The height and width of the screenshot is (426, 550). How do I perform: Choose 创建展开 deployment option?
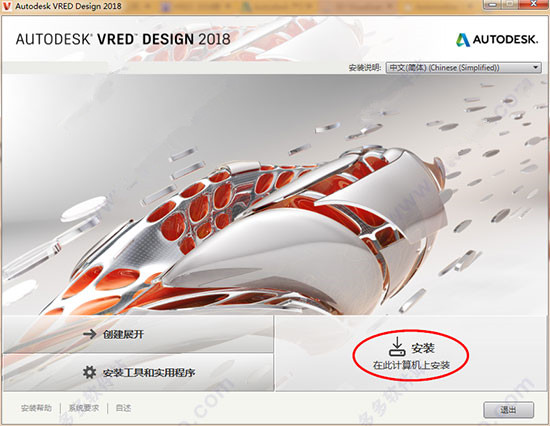[138, 334]
